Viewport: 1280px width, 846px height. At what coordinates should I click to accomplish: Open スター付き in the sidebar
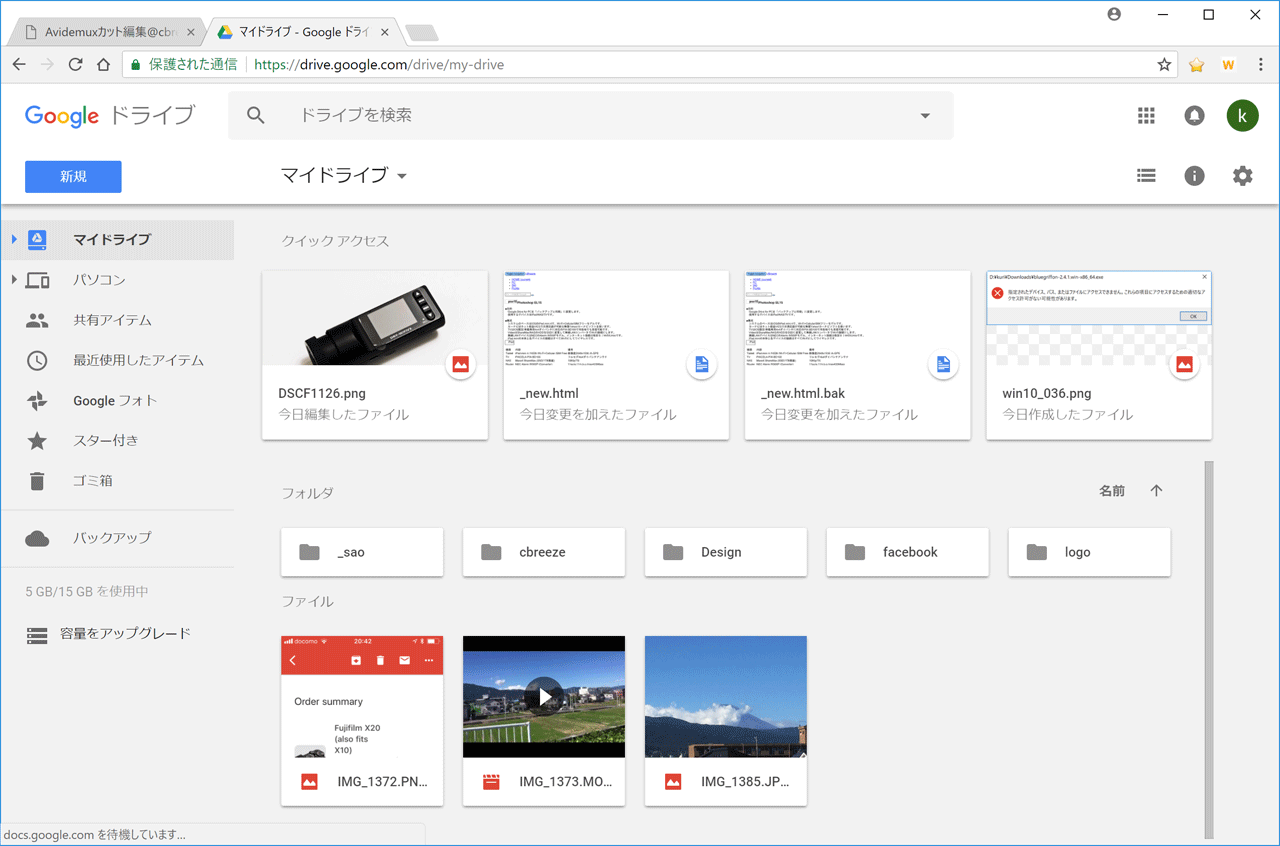tap(105, 441)
